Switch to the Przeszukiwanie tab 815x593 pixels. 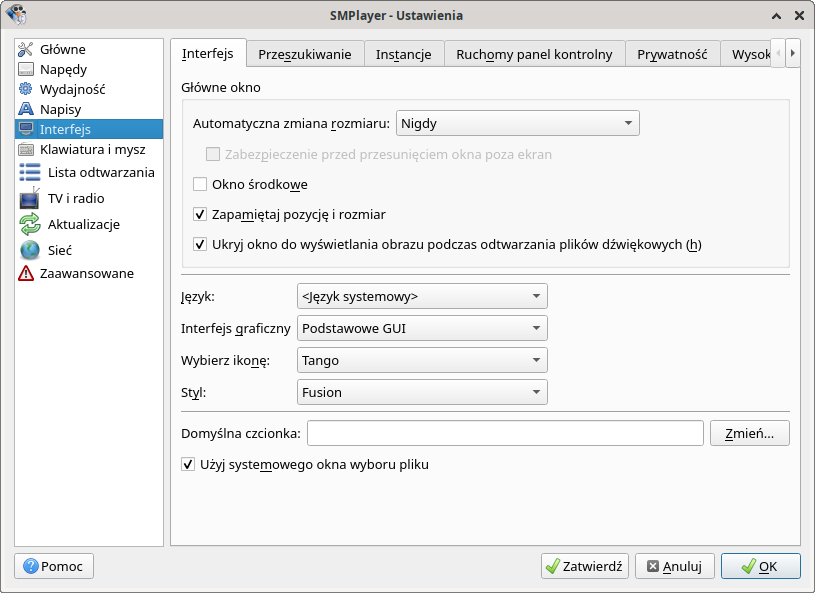[x=304, y=54]
